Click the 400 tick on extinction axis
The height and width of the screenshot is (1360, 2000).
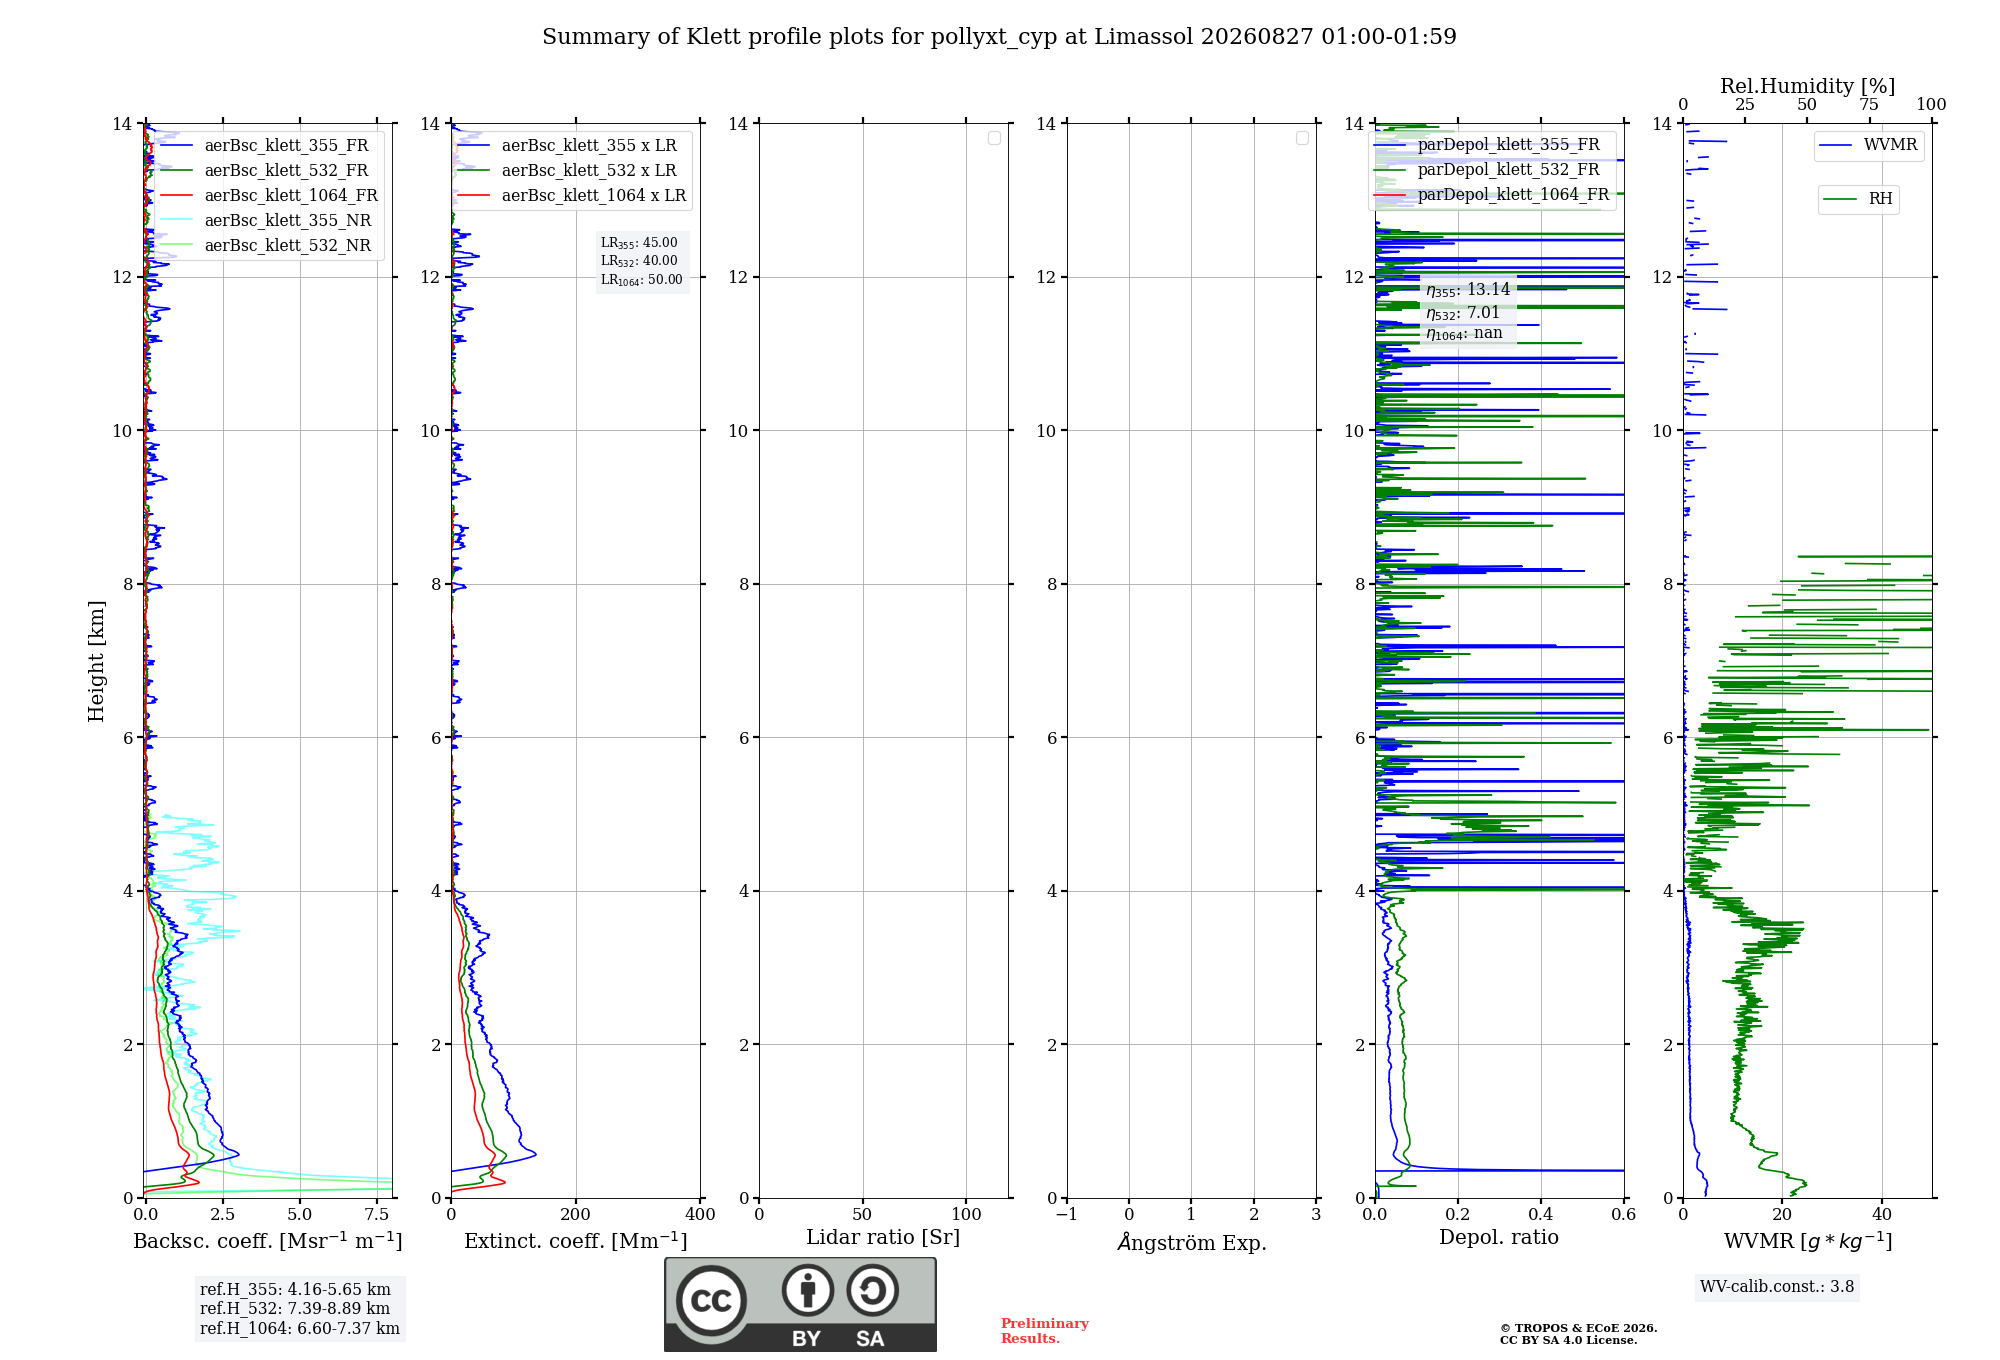[x=700, y=1215]
